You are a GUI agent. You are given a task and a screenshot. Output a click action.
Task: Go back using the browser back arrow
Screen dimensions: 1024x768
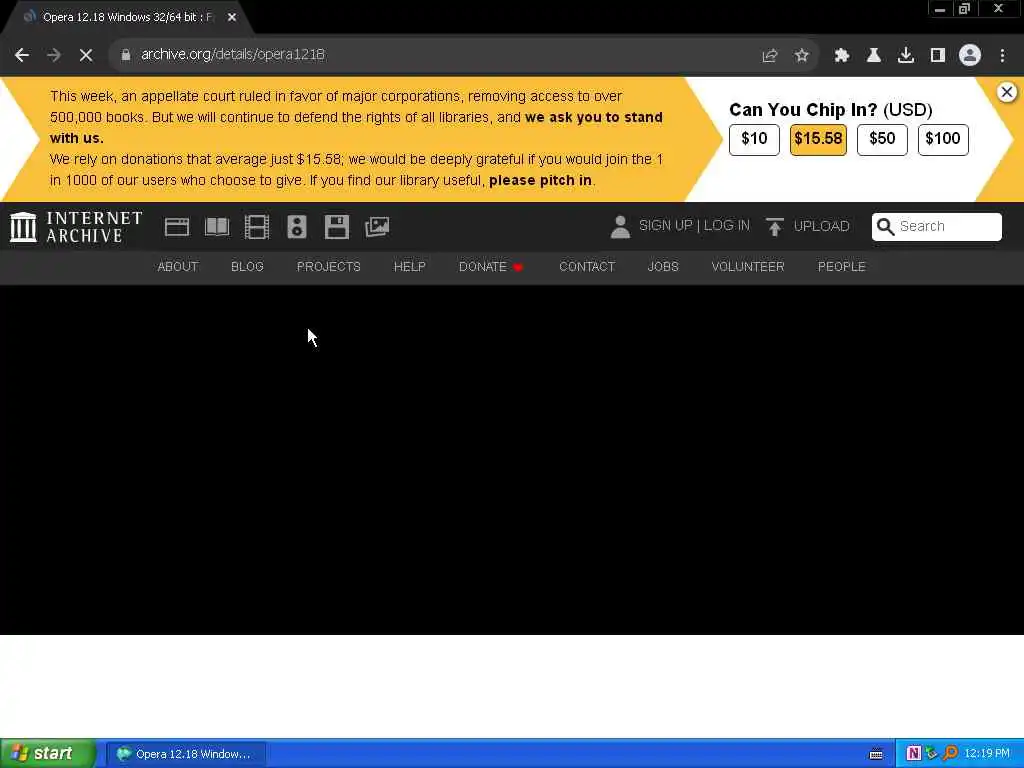22,55
